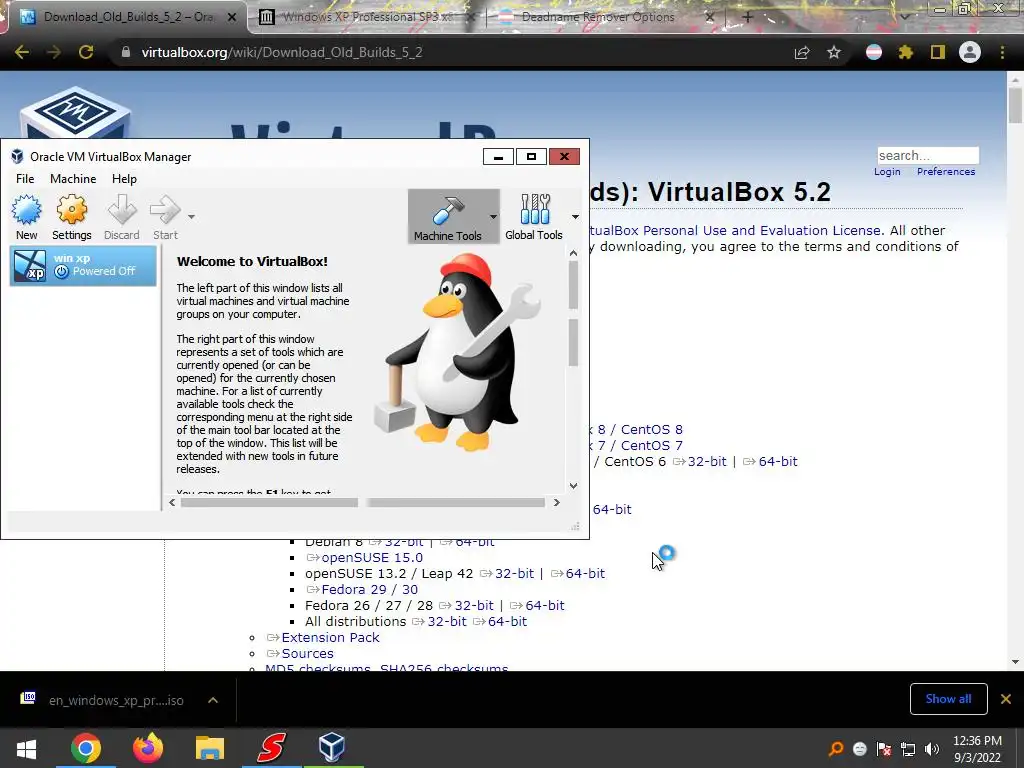The height and width of the screenshot is (768, 1024).
Task: Select Machine Tools hammer button
Action: pos(447,217)
